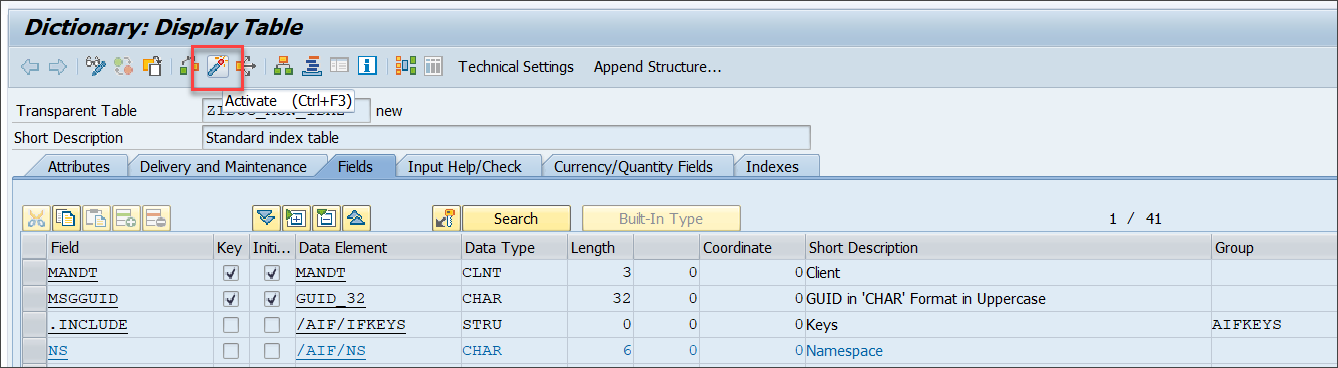Click the Cut scissors icon

tap(37, 218)
